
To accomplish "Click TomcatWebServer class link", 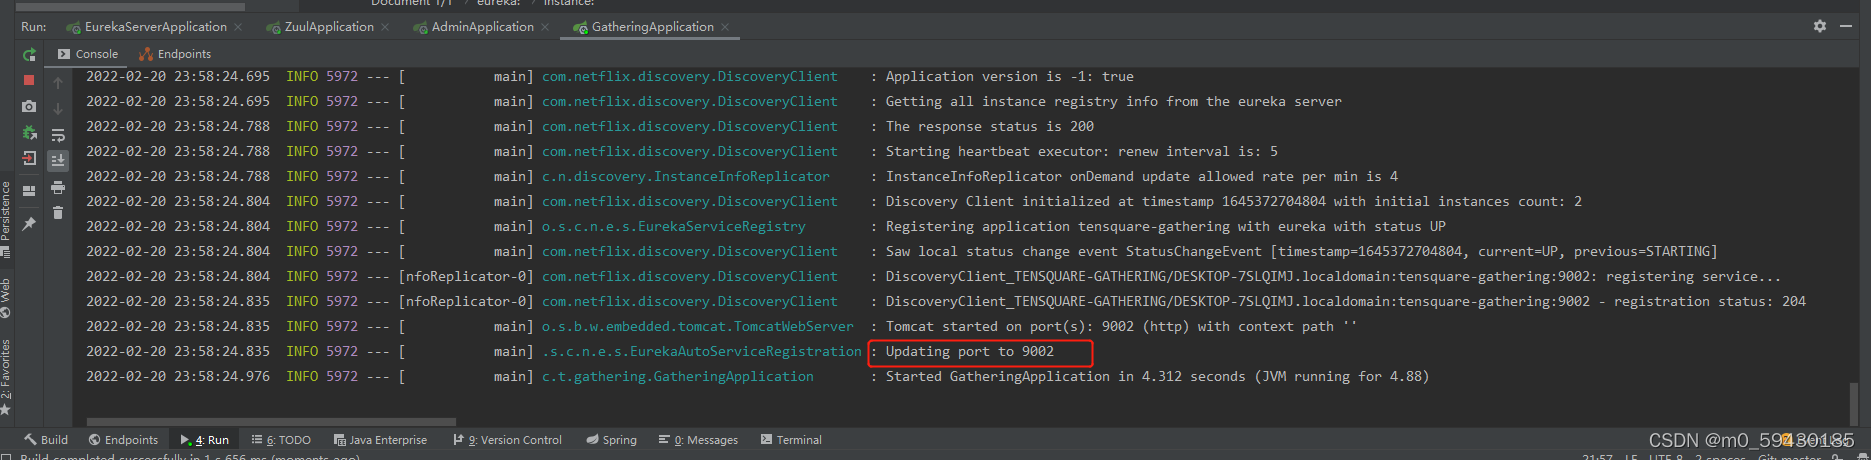I will (698, 327).
